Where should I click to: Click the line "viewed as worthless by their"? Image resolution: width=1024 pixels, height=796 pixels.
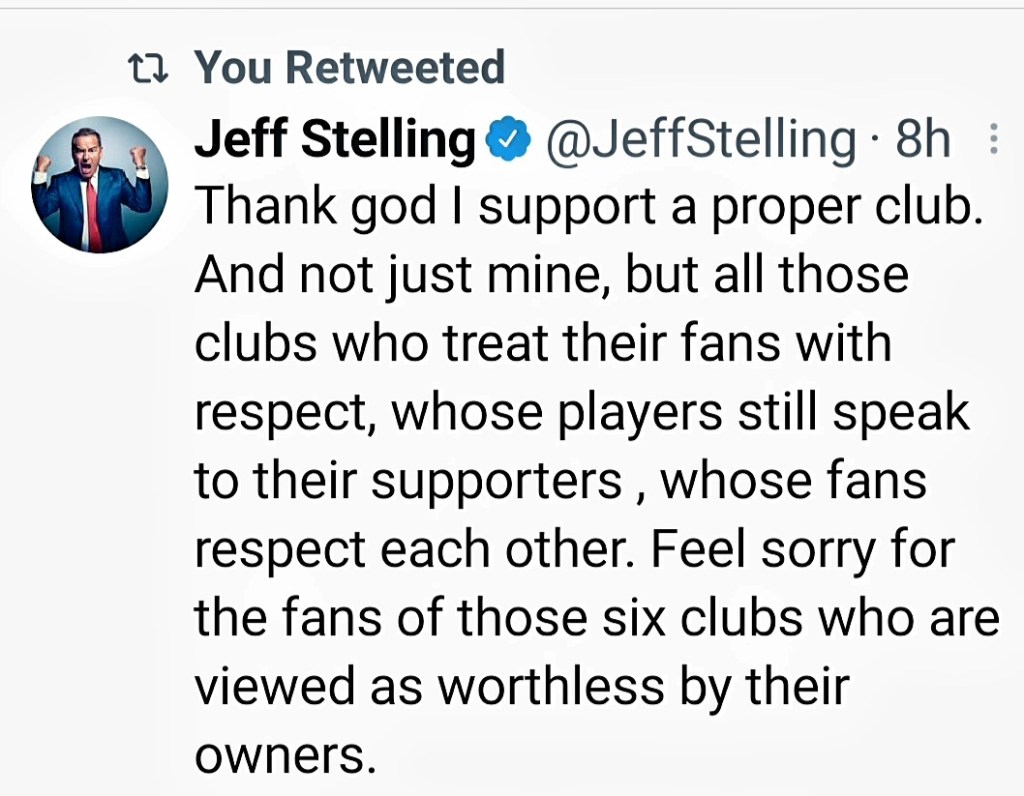(x=521, y=688)
